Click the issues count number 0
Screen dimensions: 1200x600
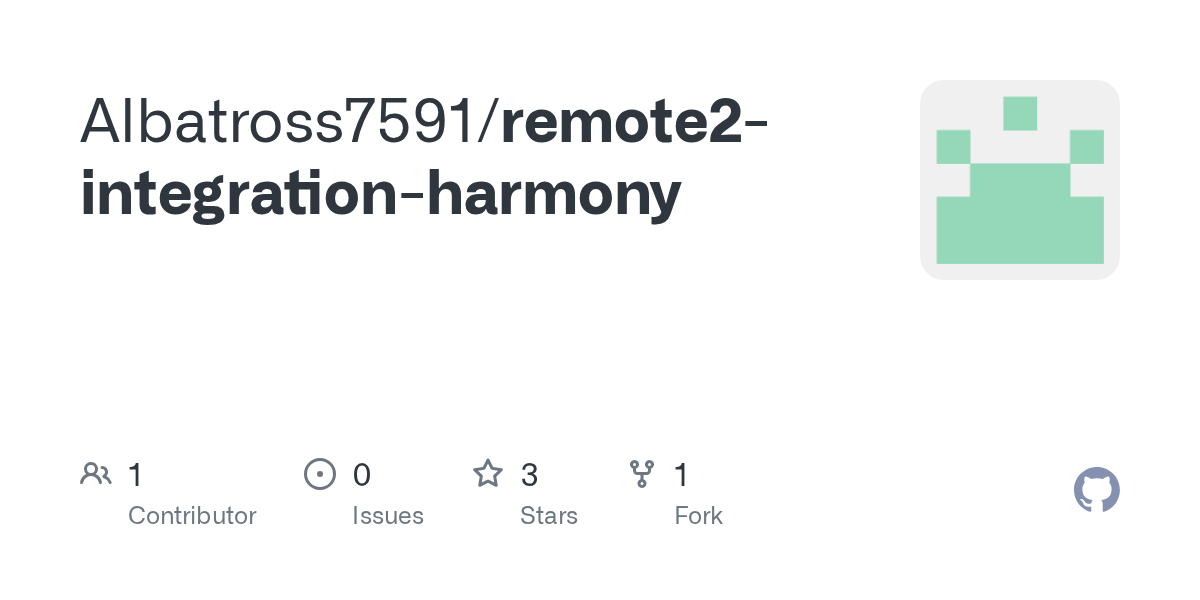(x=362, y=475)
